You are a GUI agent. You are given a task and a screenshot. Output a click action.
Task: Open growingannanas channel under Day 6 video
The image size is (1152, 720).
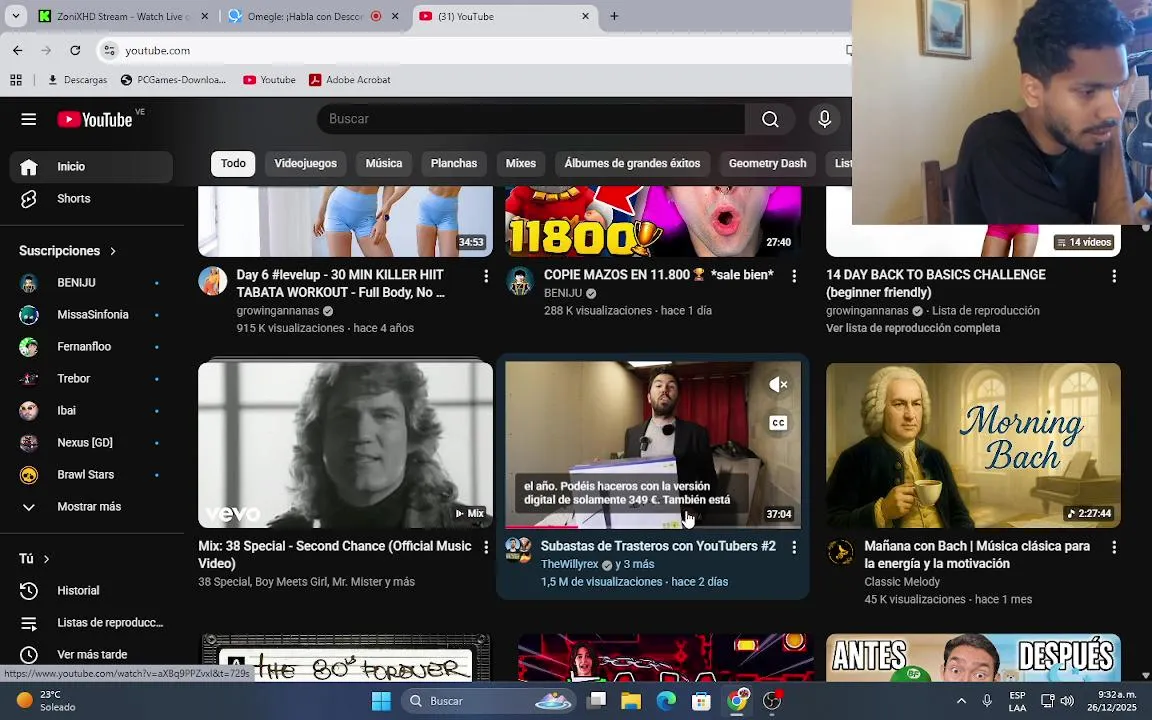[x=278, y=311]
